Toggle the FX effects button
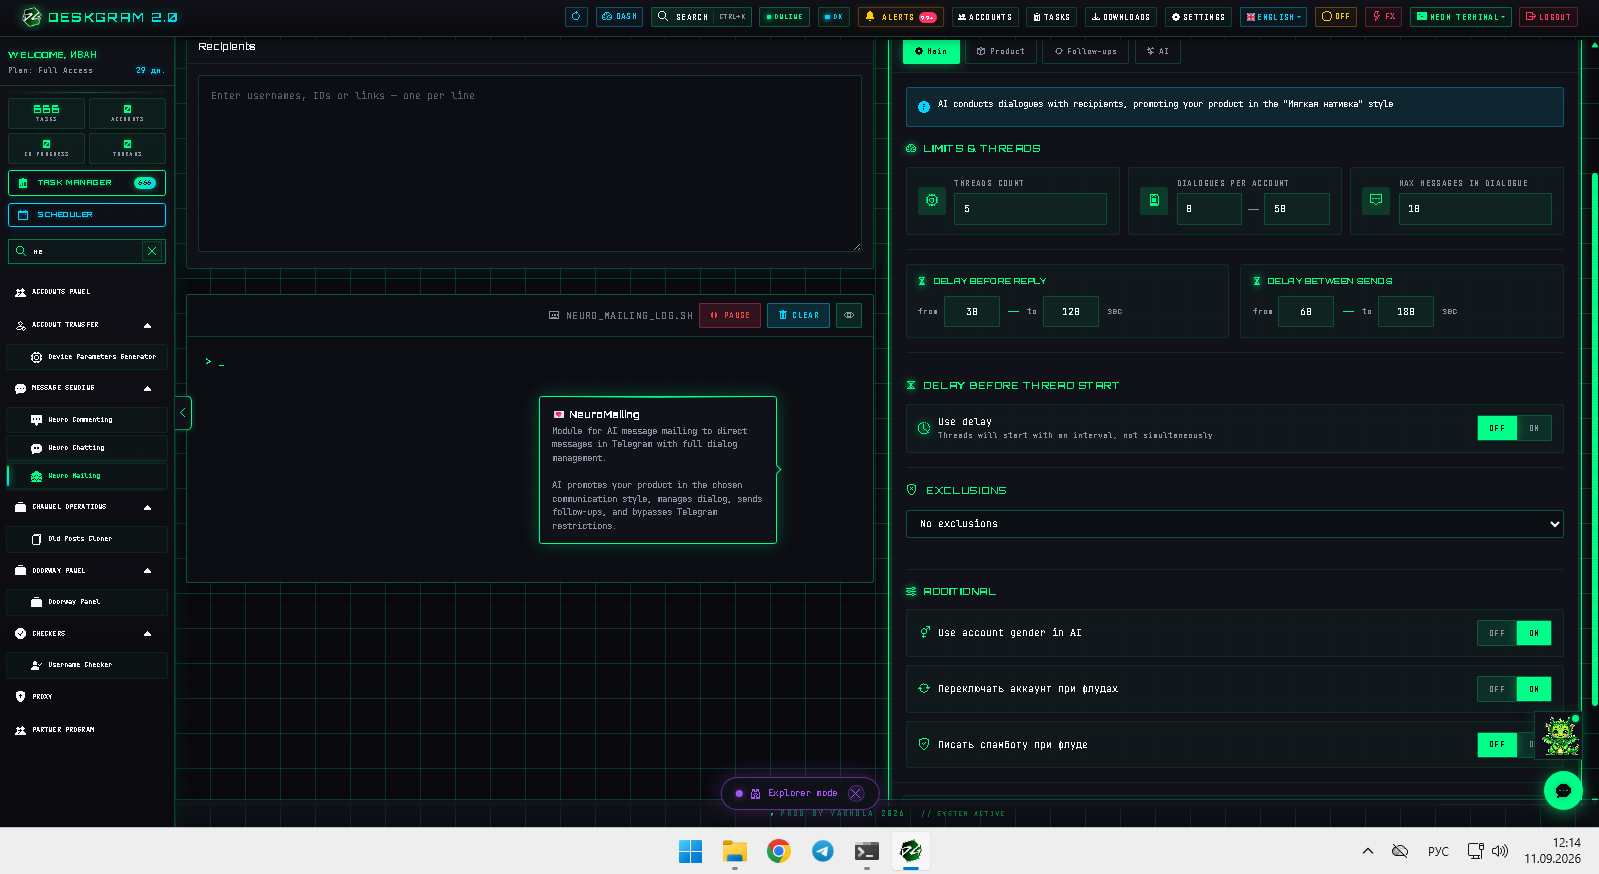The height and width of the screenshot is (874, 1599). tap(1384, 17)
